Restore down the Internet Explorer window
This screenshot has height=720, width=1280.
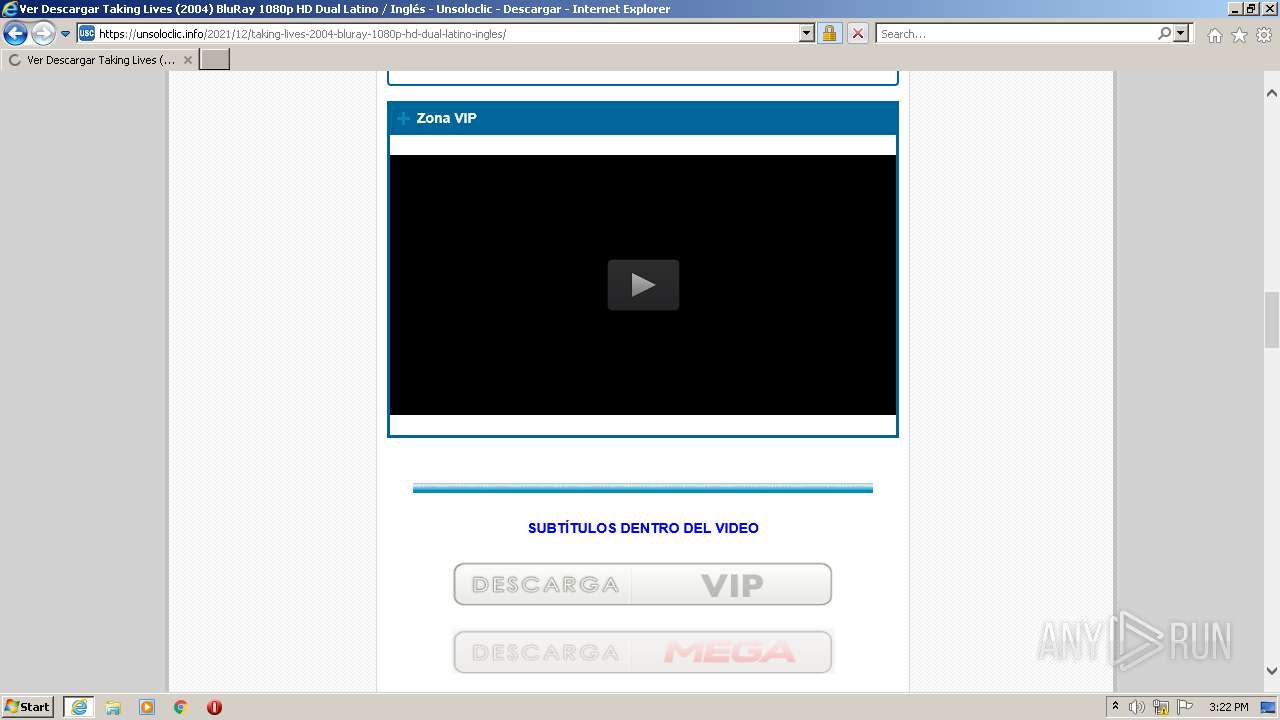coord(1250,9)
